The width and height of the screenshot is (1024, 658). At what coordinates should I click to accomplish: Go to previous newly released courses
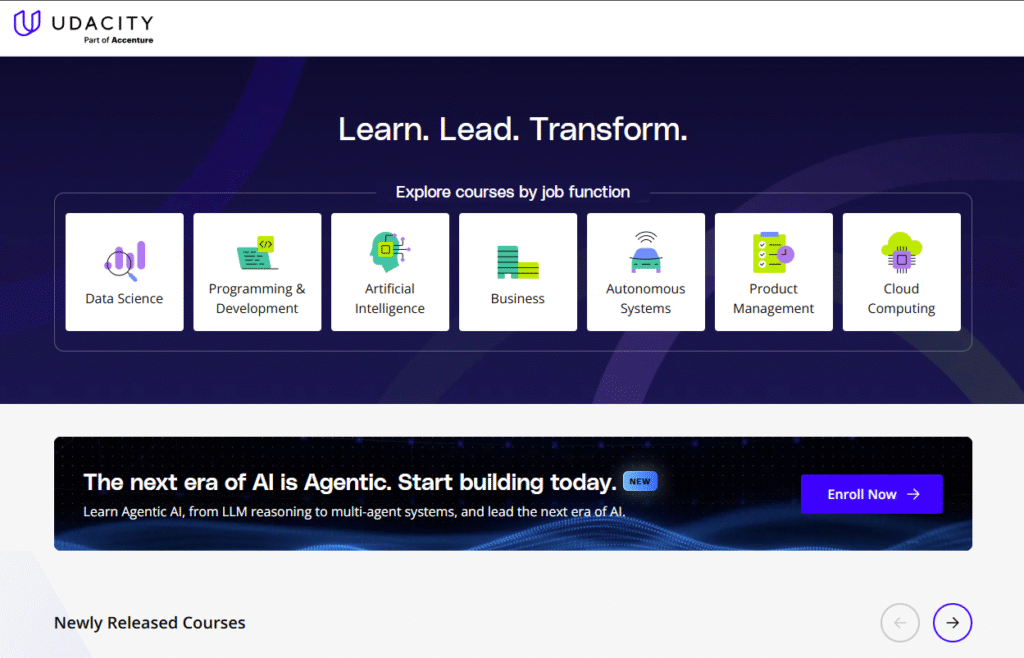pyautogui.click(x=900, y=623)
